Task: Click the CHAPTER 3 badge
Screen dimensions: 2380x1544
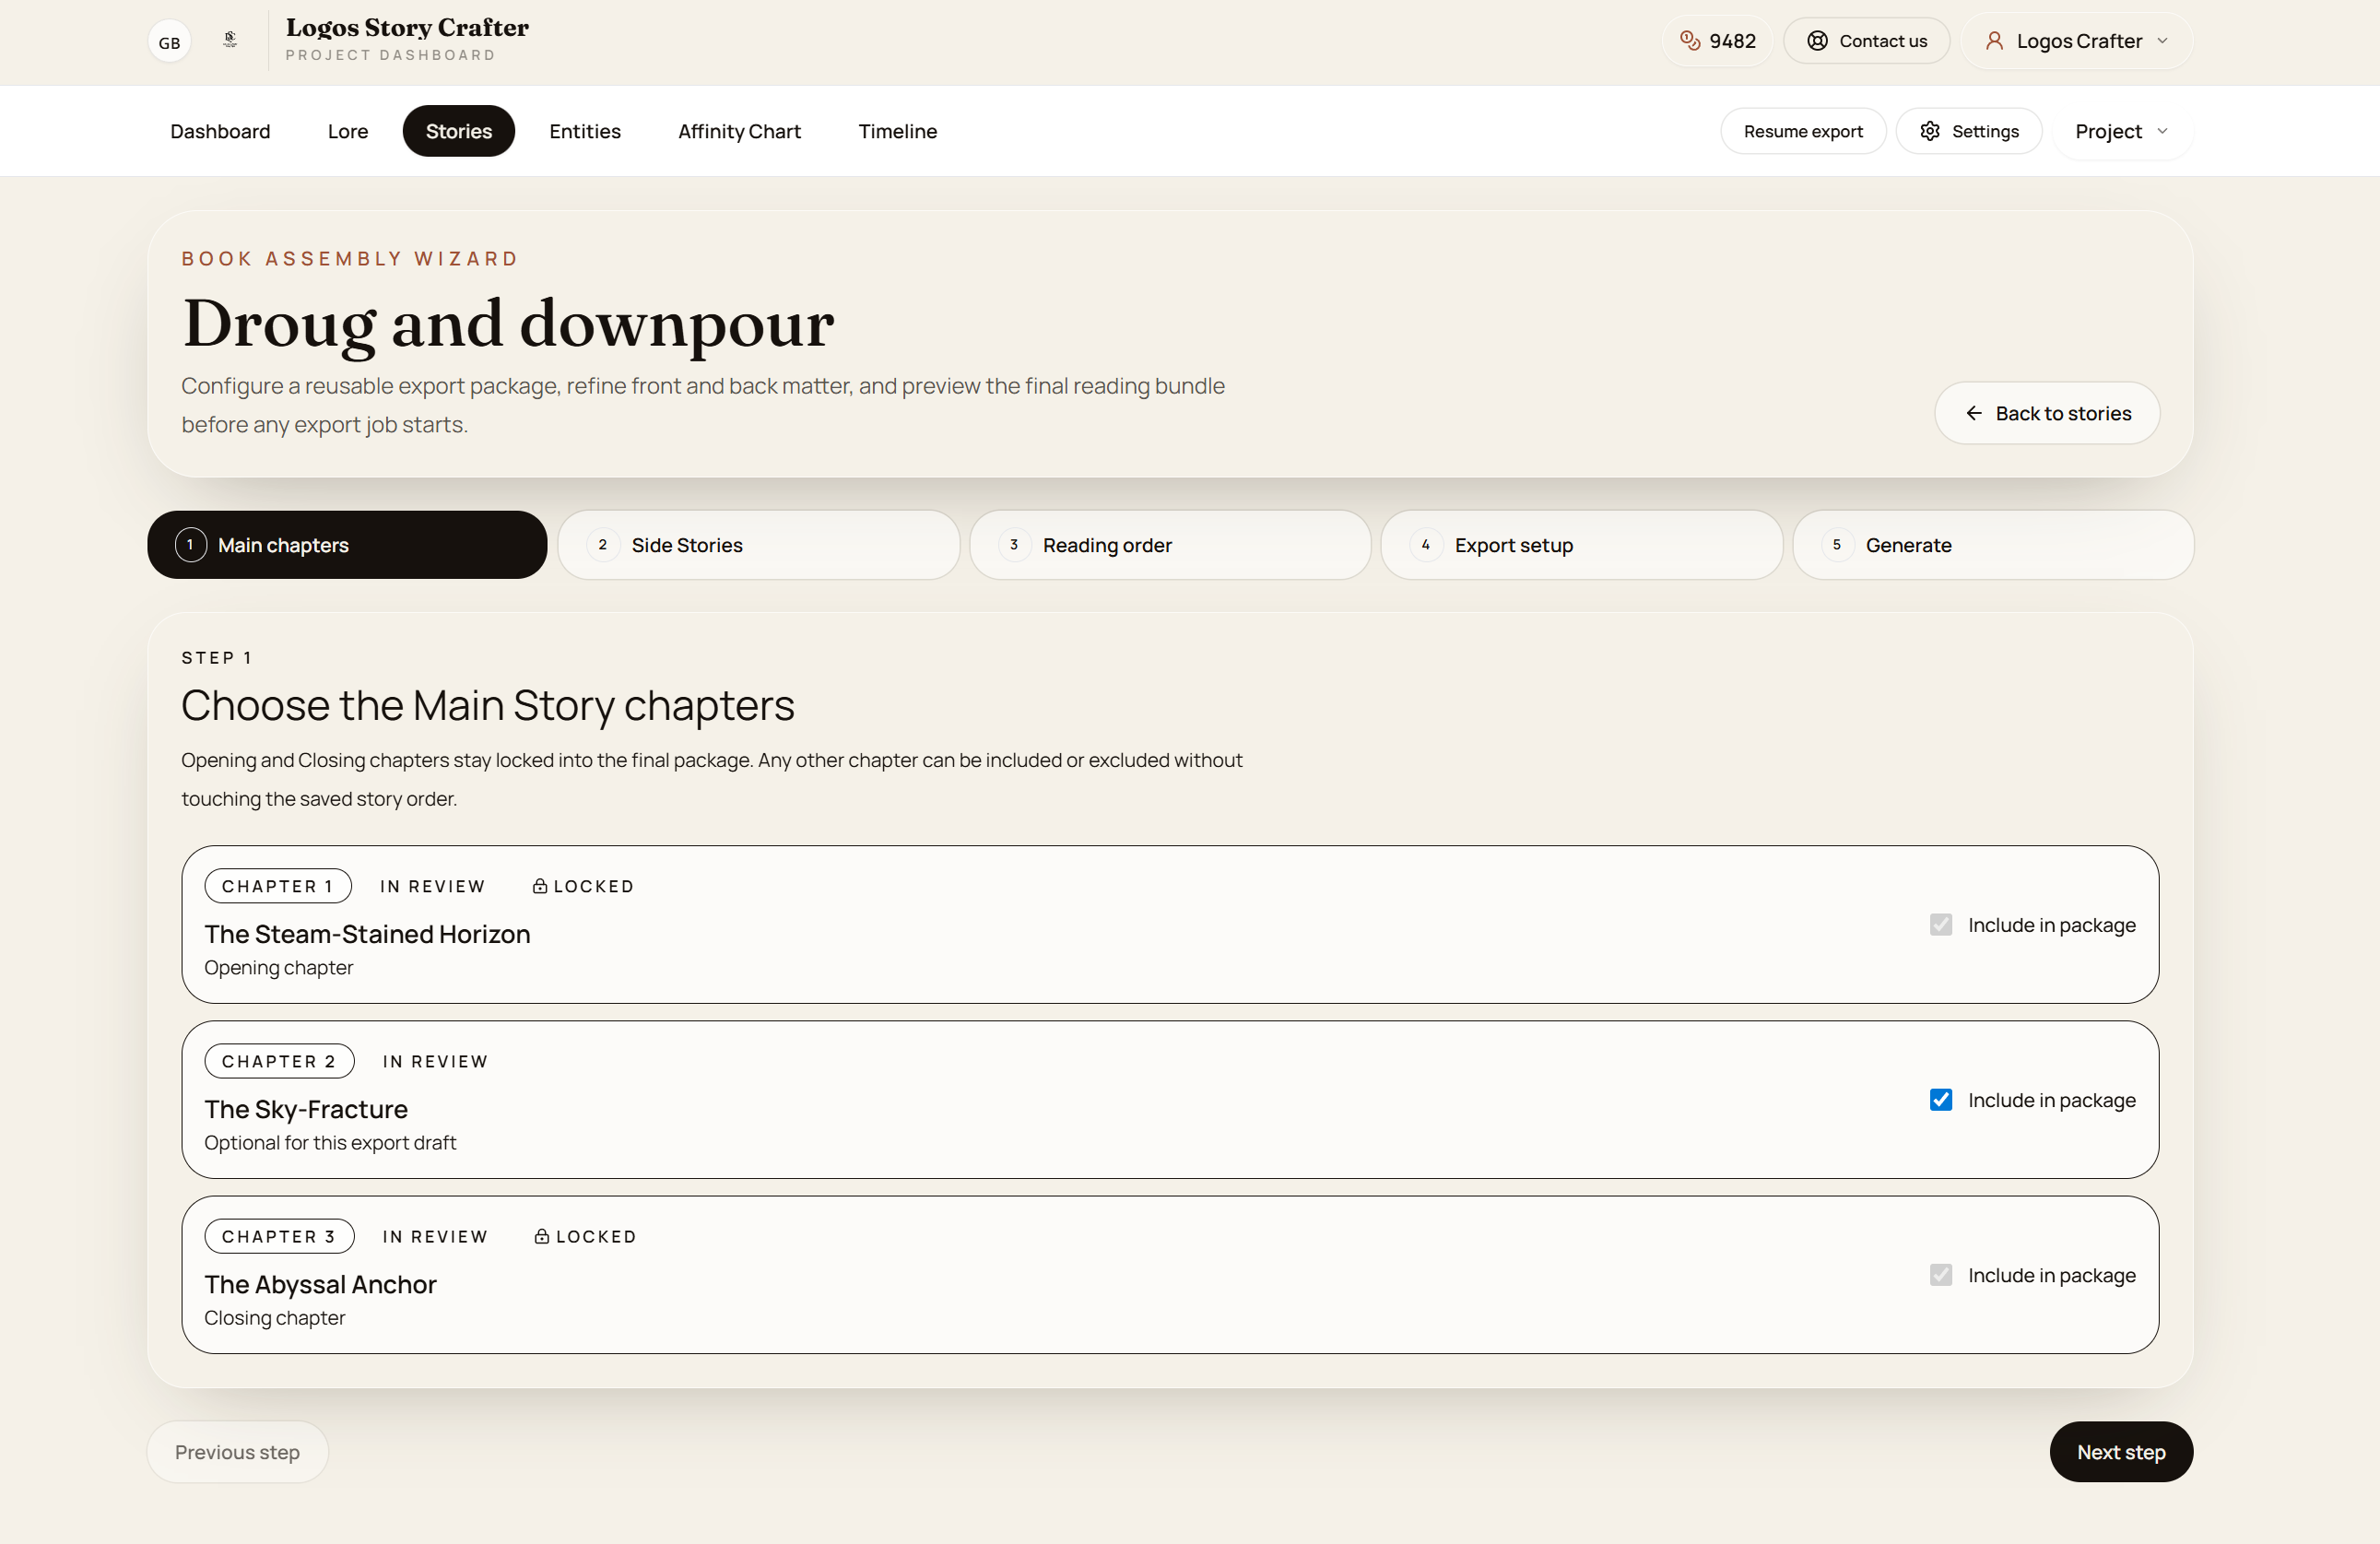Action: click(x=279, y=1236)
